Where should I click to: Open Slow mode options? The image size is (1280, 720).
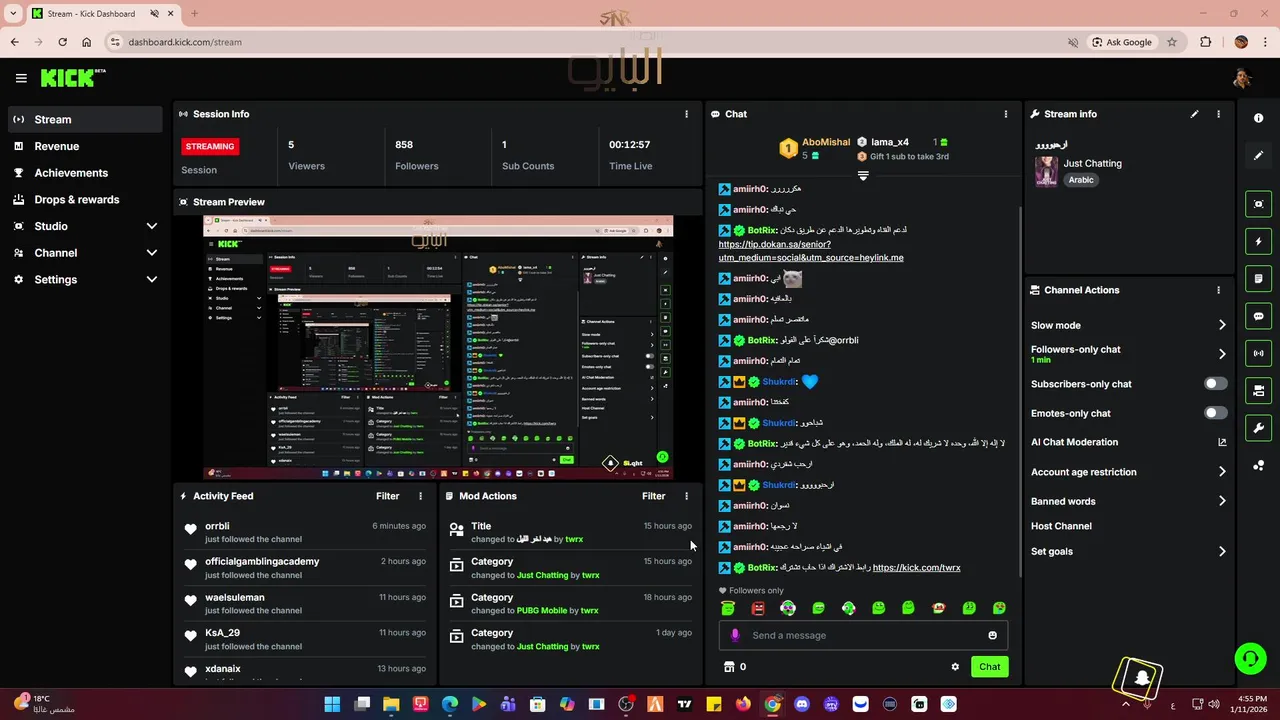[1129, 325]
